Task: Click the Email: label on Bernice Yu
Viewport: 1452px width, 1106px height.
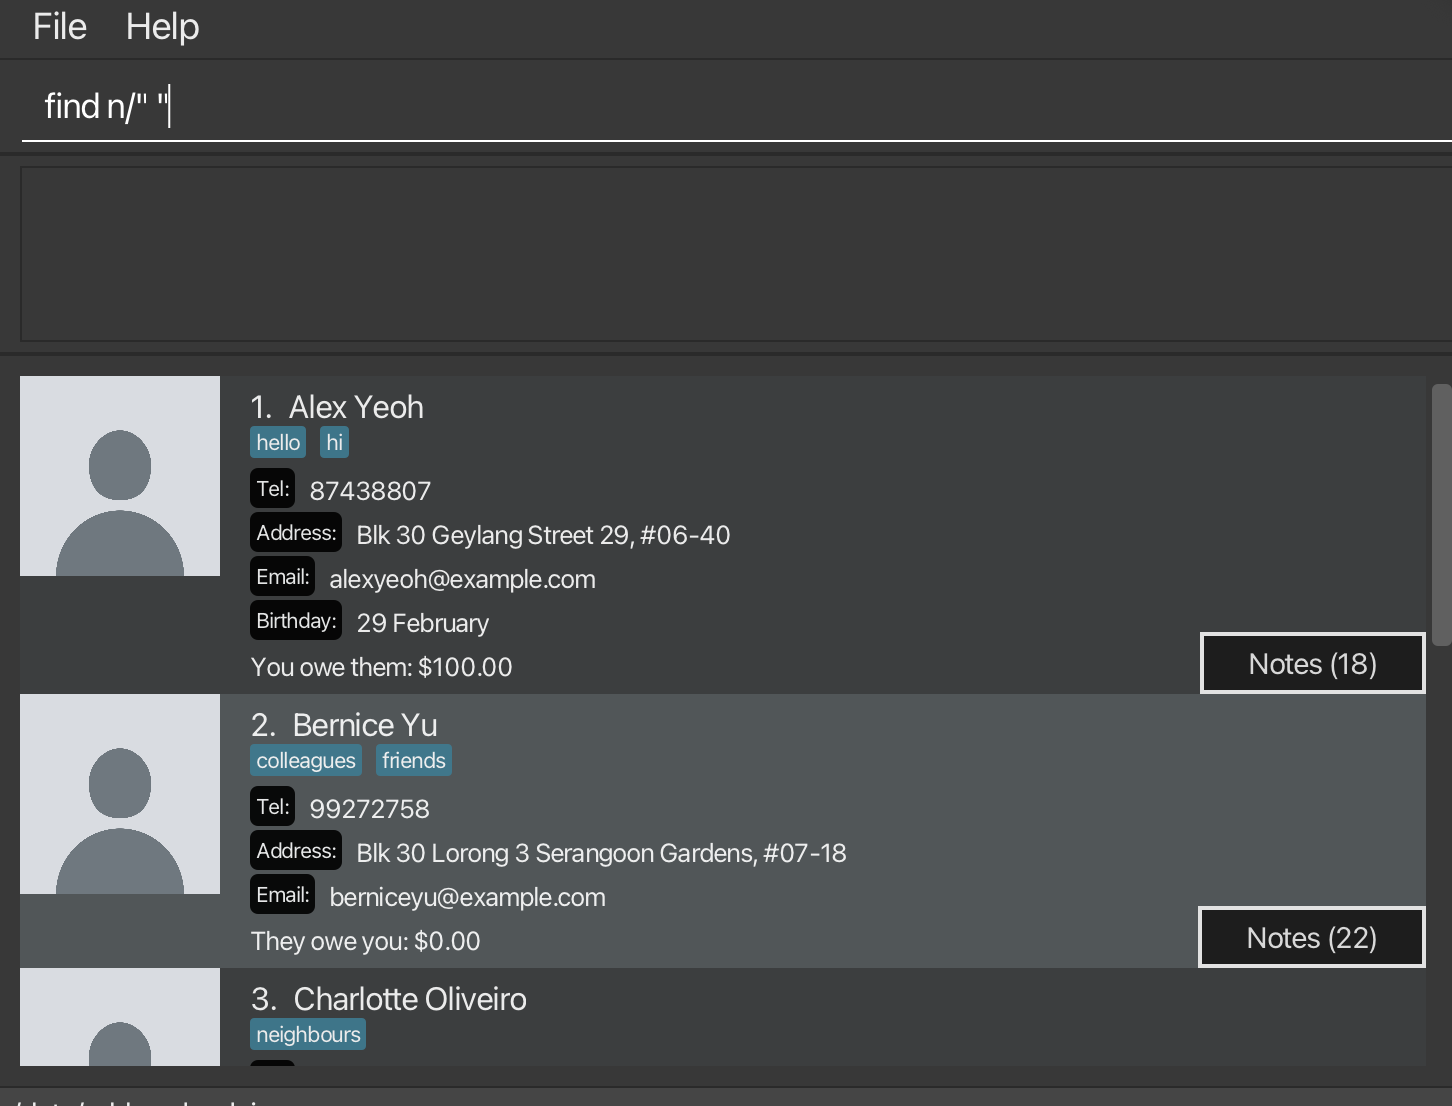Action: coord(283,895)
